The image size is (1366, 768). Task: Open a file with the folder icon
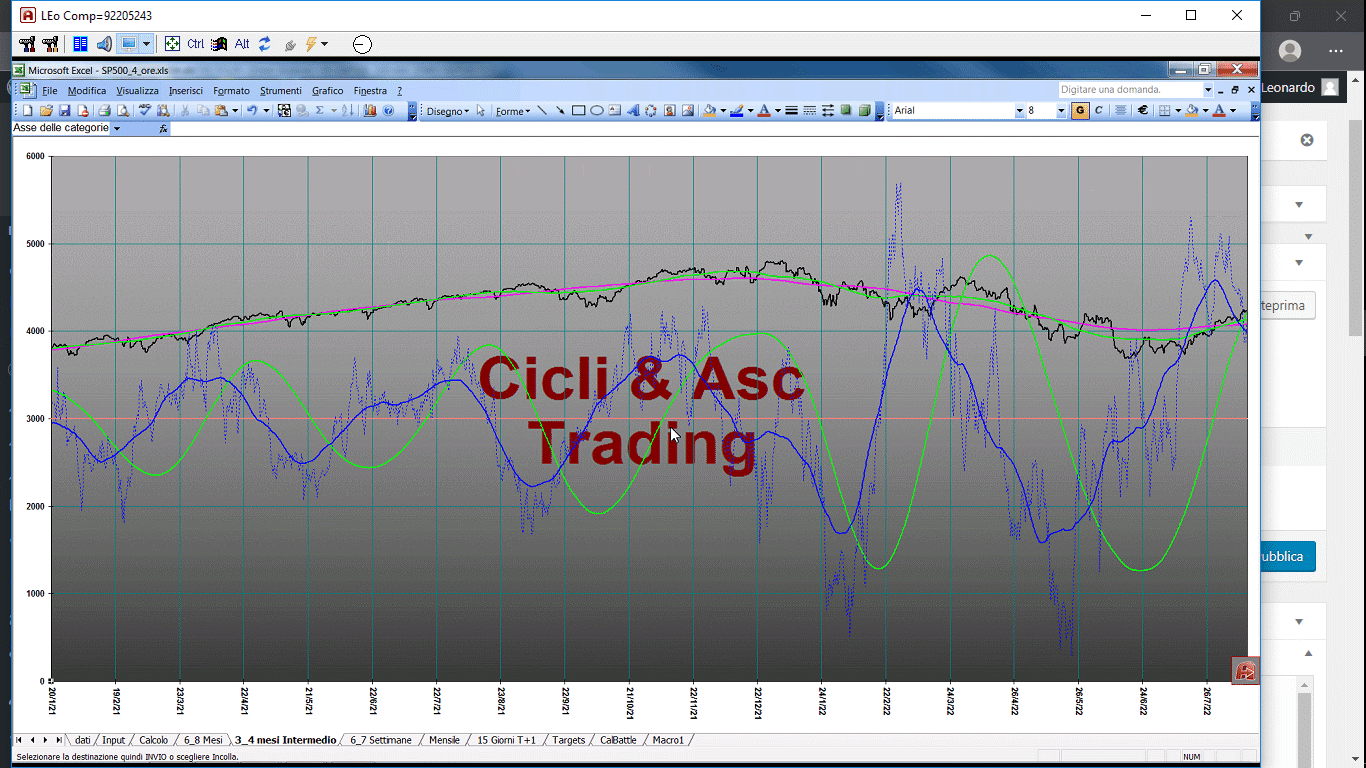pyautogui.click(x=46, y=110)
